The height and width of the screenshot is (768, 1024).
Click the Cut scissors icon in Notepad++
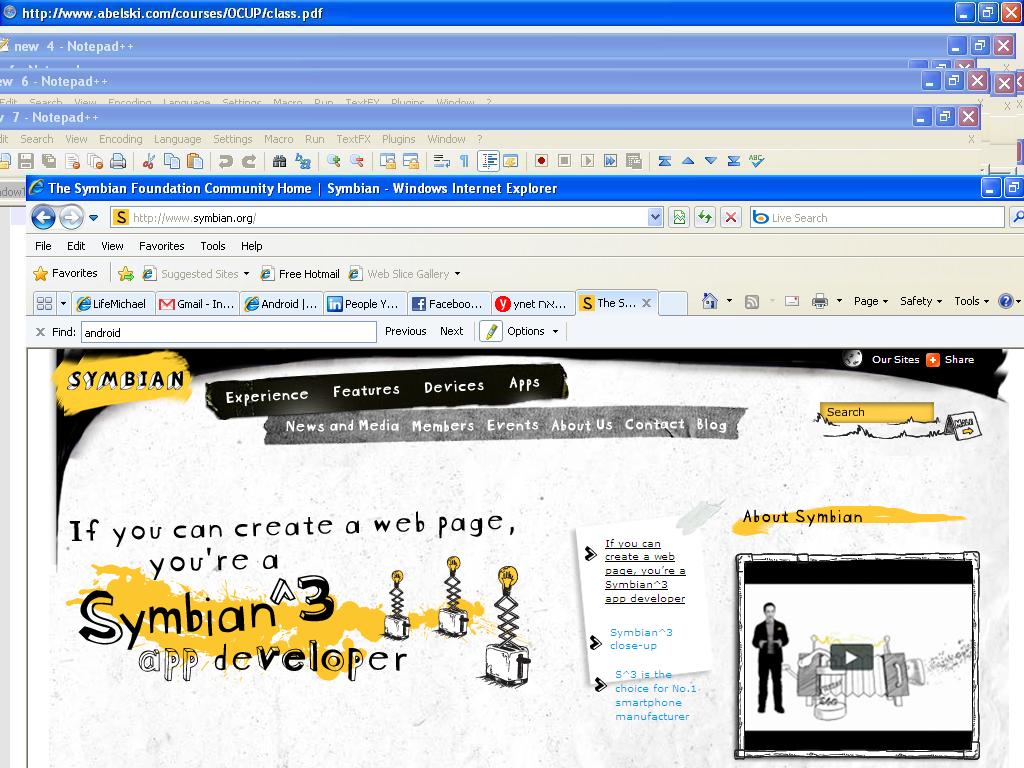coord(149,161)
